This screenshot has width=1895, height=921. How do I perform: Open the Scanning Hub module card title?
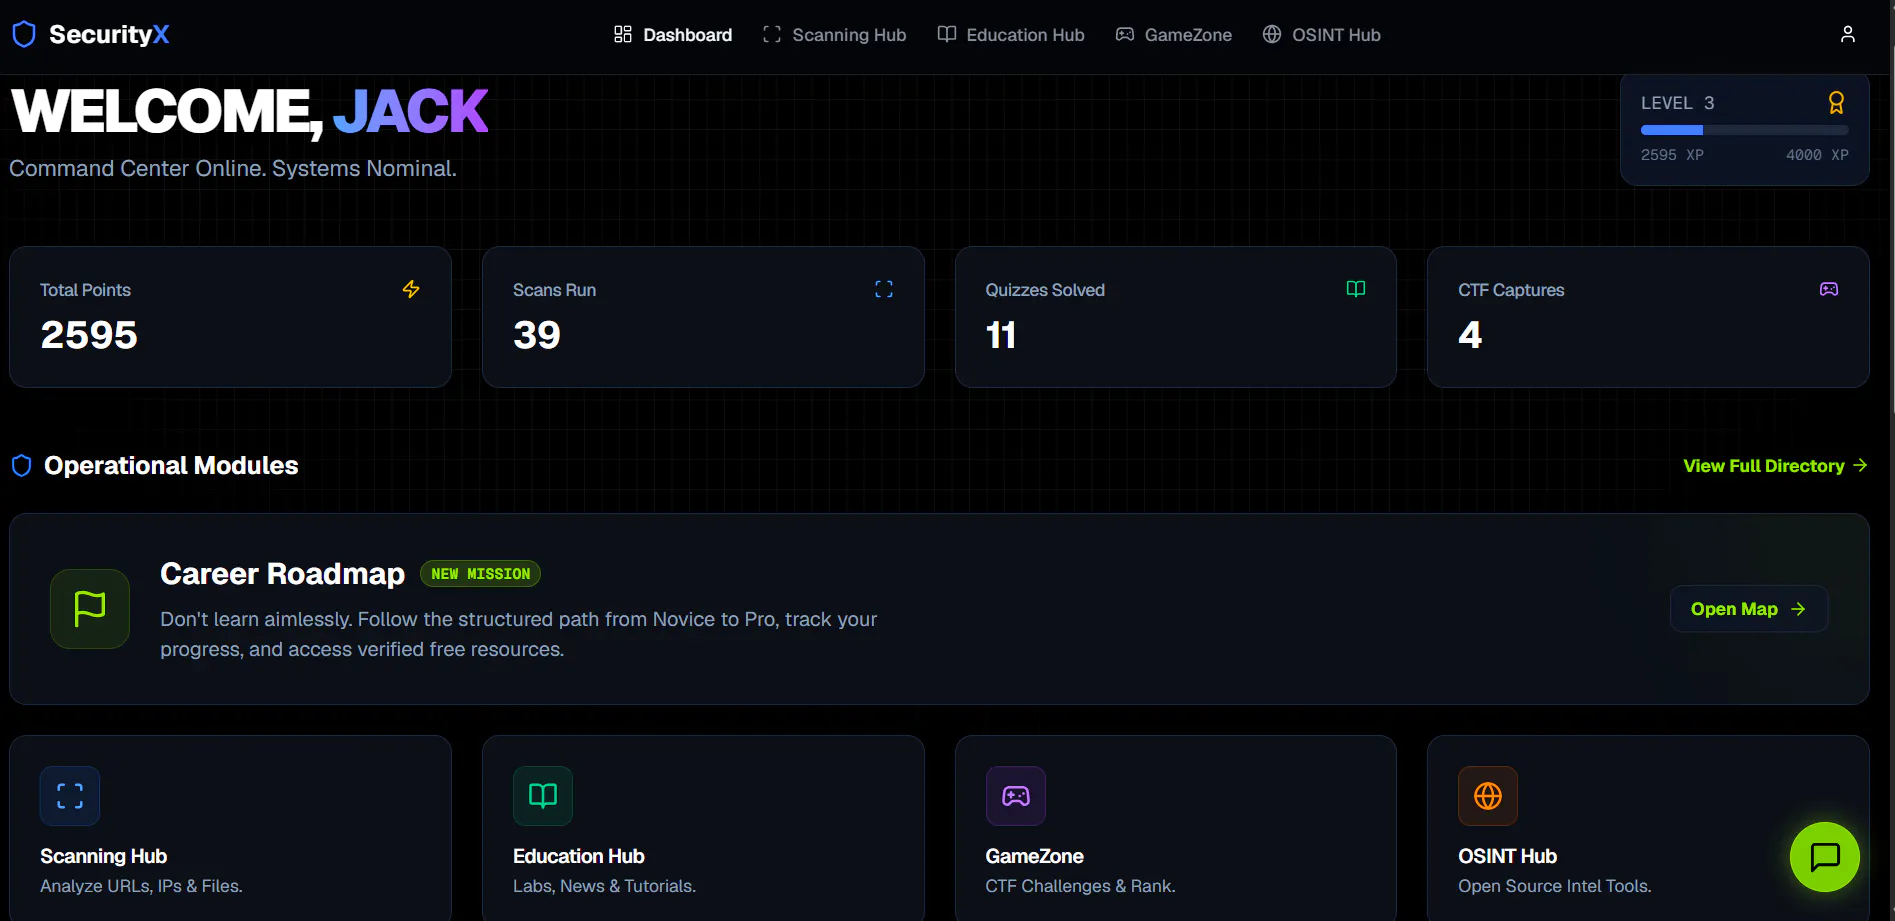[103, 856]
